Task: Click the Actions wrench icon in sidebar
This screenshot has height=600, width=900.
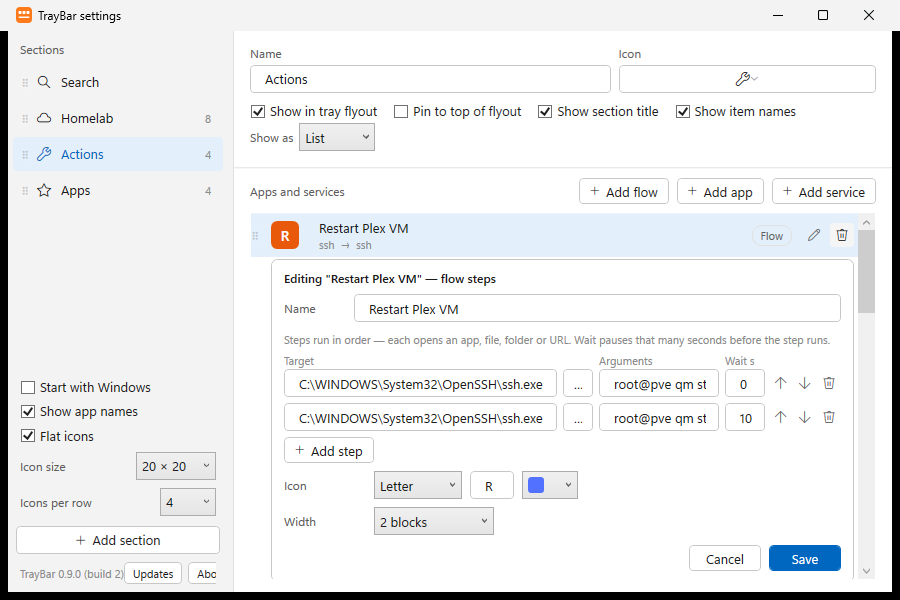Action: click(x=44, y=154)
